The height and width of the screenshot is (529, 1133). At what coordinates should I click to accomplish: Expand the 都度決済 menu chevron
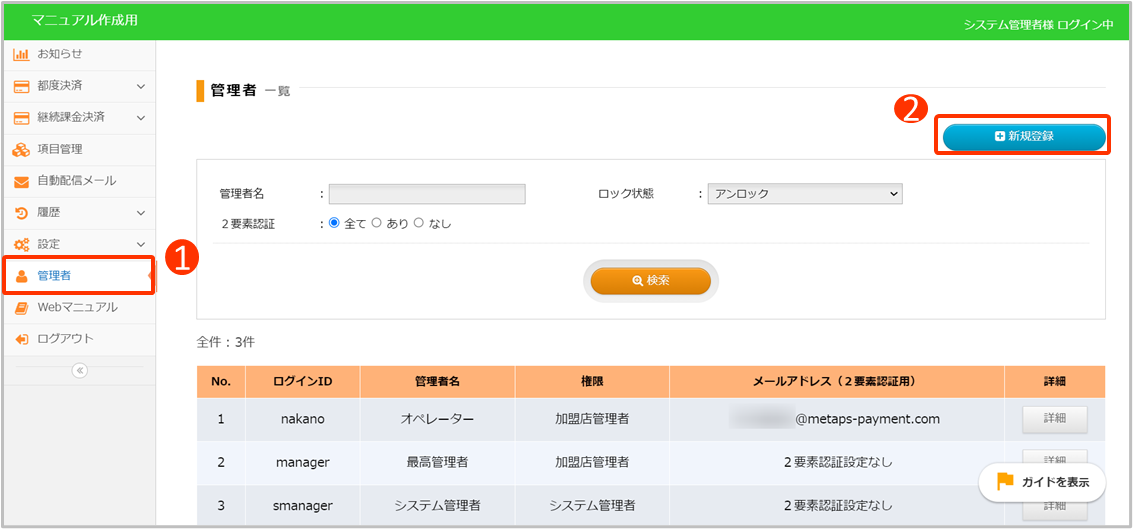click(x=141, y=86)
